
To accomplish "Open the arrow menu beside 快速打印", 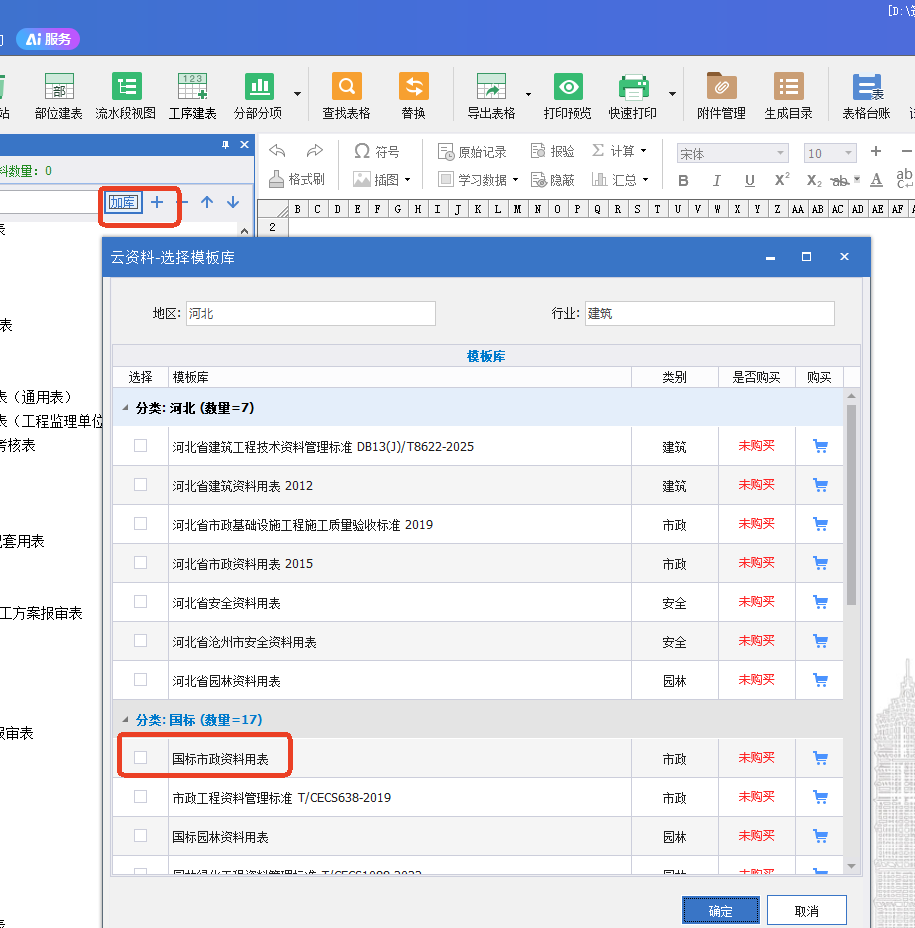I will 672,94.
